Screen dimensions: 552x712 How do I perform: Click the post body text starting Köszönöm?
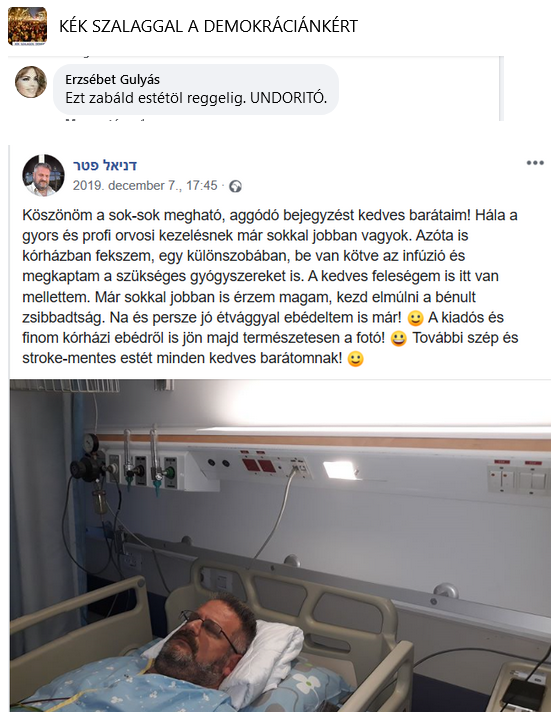click(271, 287)
